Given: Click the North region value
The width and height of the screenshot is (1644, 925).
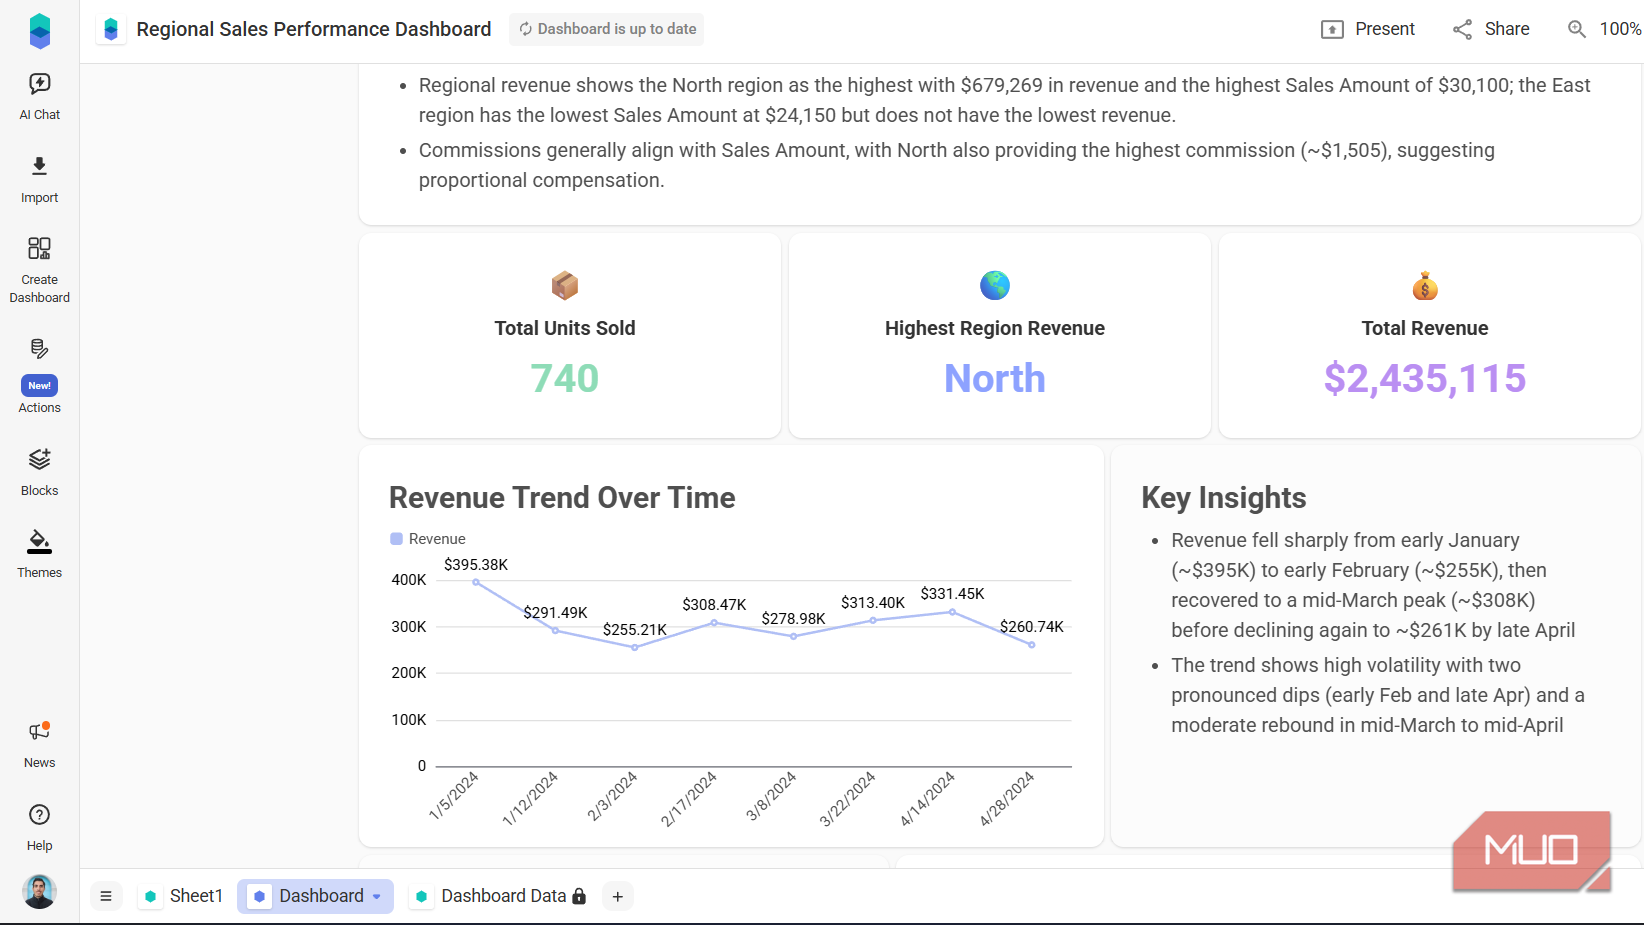Looking at the screenshot, I should (x=995, y=378).
